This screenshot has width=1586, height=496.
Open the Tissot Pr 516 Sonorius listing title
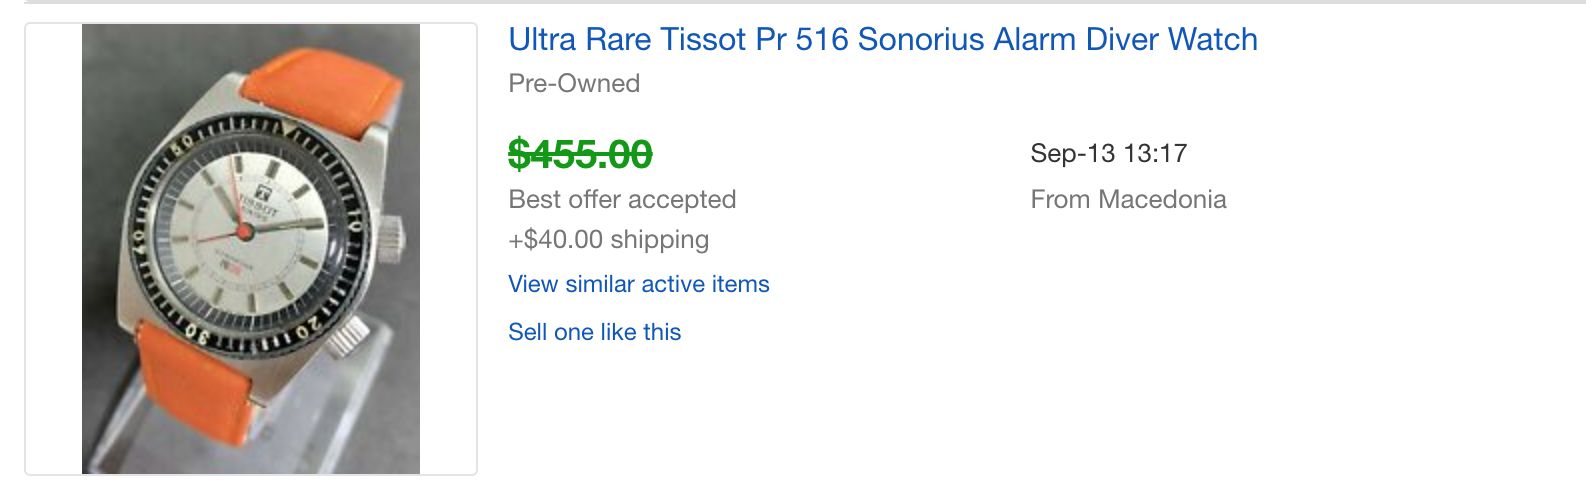click(x=882, y=40)
